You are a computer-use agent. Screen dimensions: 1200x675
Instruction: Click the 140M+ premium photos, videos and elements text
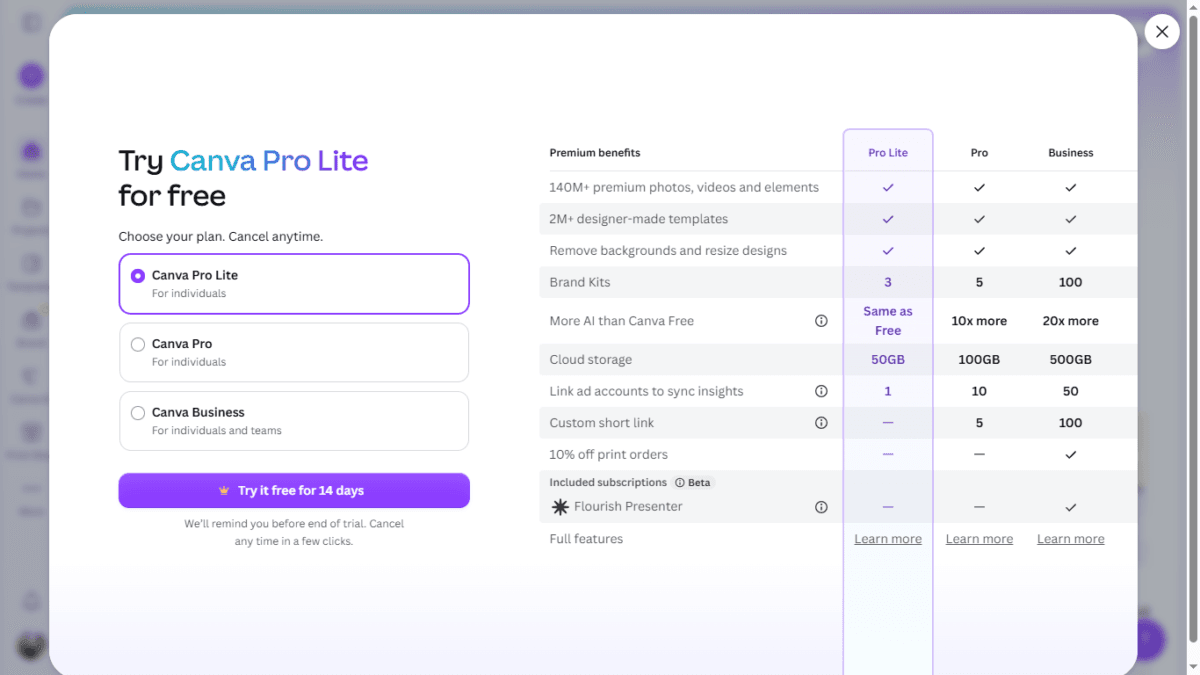pos(684,187)
